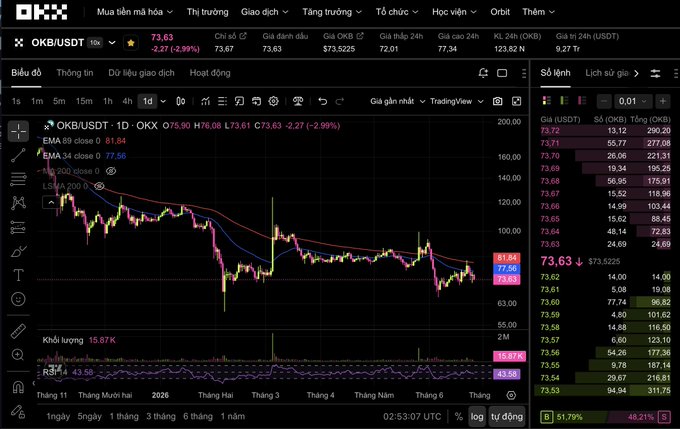
Task: Select the crosshair cursor tool
Action: [18, 131]
